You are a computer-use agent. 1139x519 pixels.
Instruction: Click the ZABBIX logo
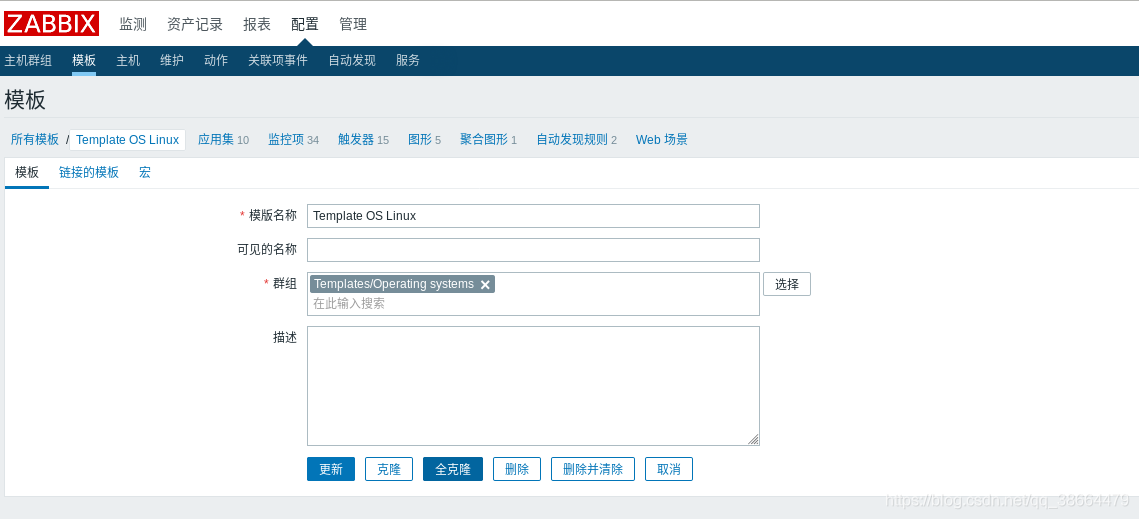tap(52, 23)
